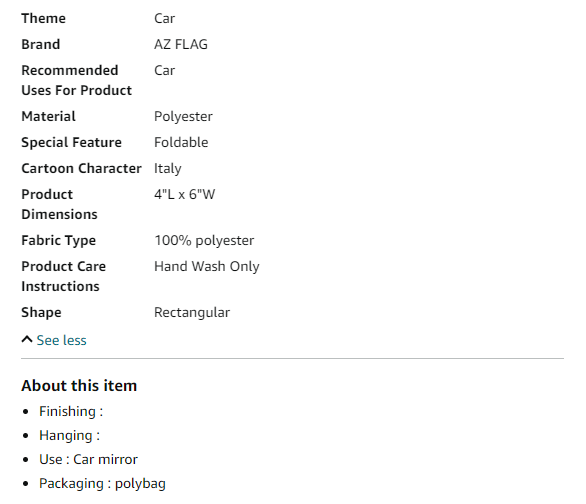Click the Rectangular shape value
Screen dimensions: 586x504
pyautogui.click(x=192, y=313)
